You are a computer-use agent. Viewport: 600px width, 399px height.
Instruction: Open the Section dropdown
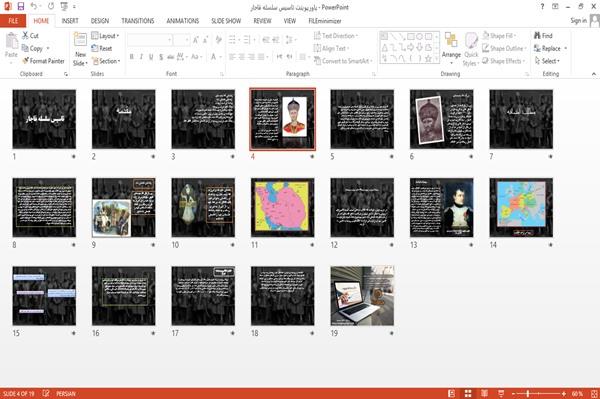pos(106,61)
